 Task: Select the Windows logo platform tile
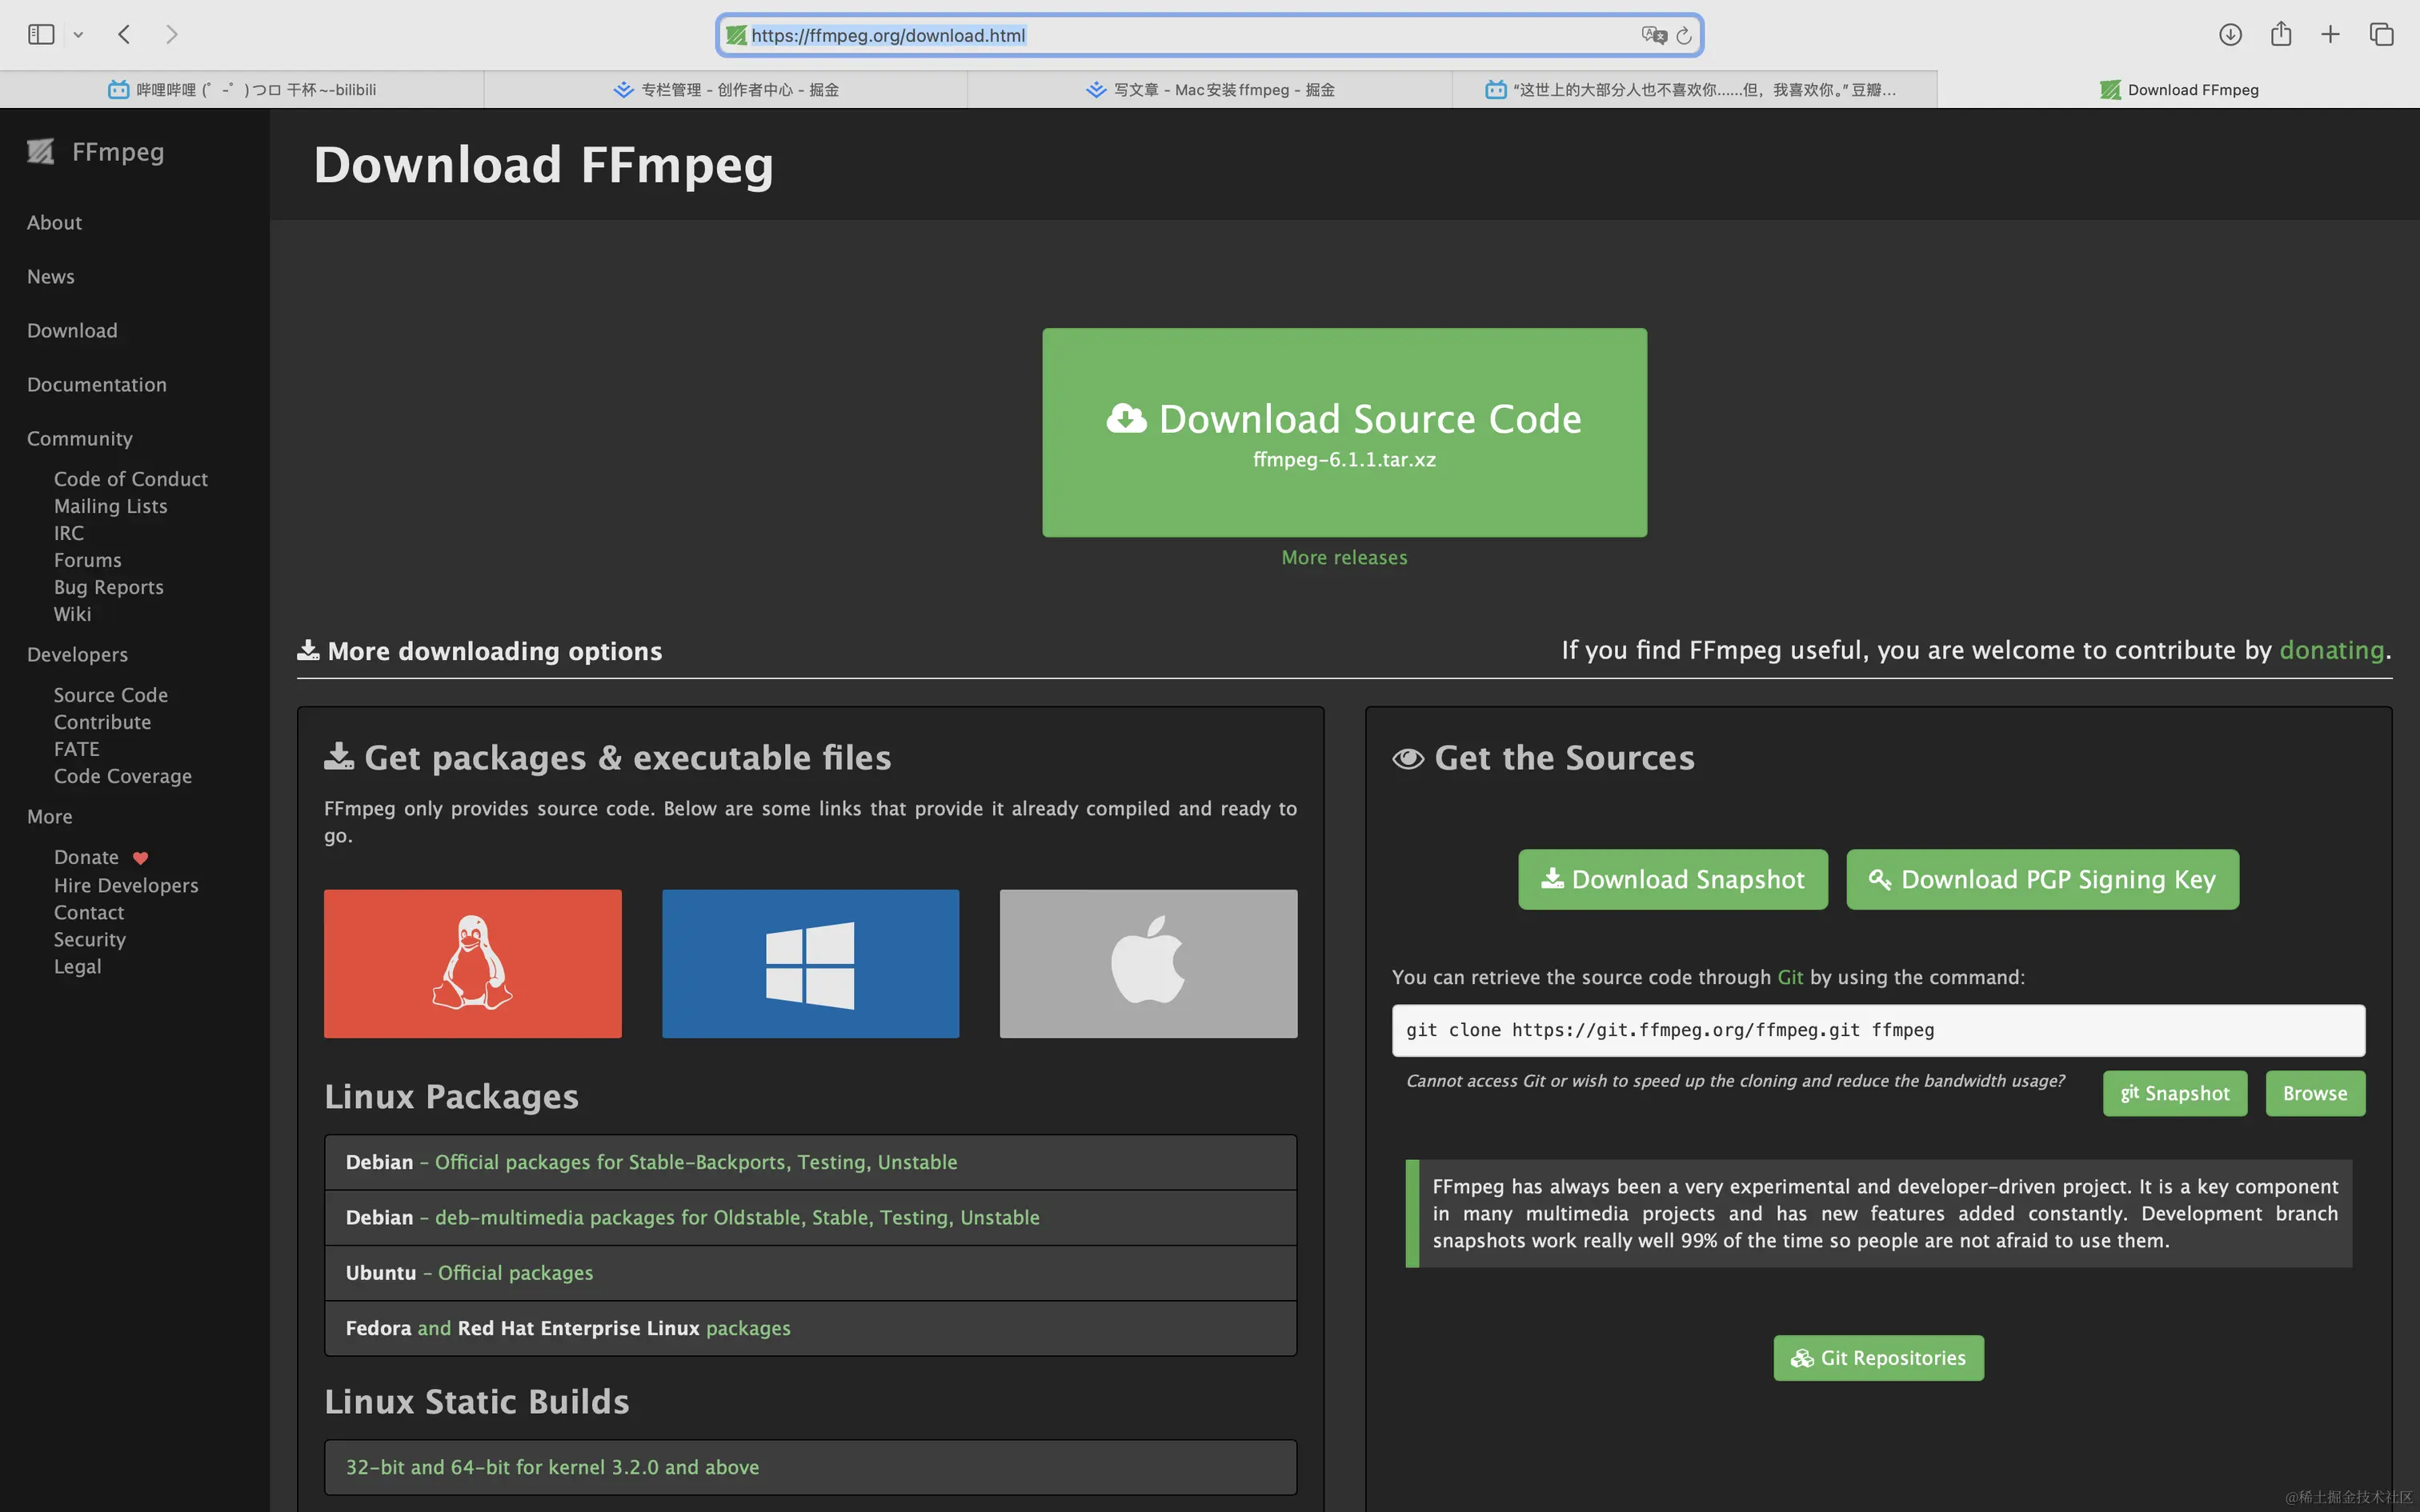pyautogui.click(x=810, y=963)
